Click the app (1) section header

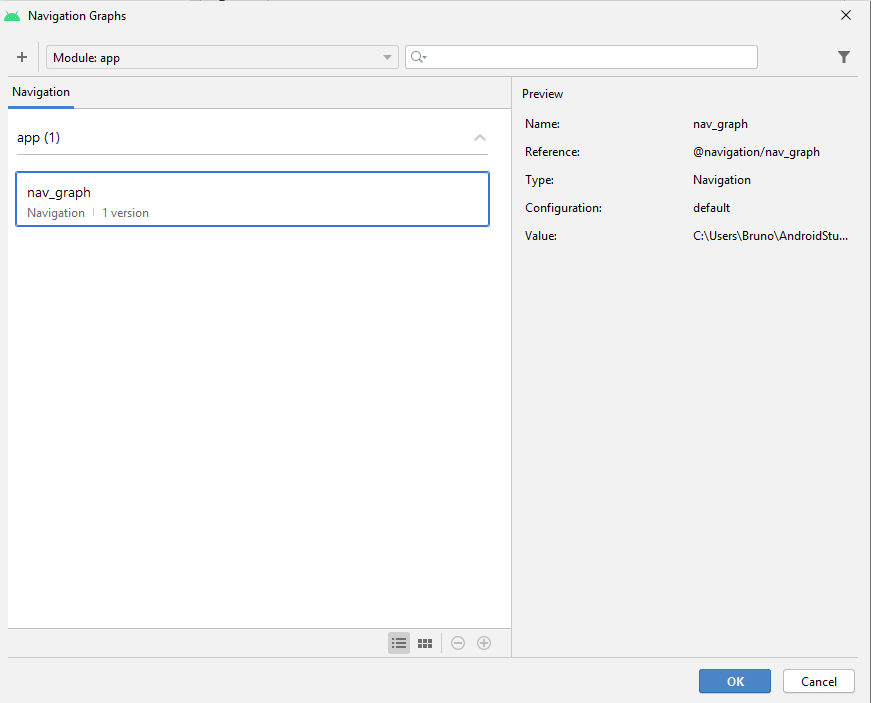39,138
